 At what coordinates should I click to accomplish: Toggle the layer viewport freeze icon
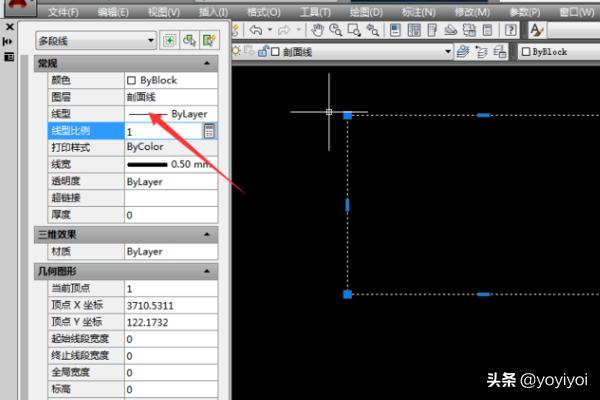click(x=249, y=51)
